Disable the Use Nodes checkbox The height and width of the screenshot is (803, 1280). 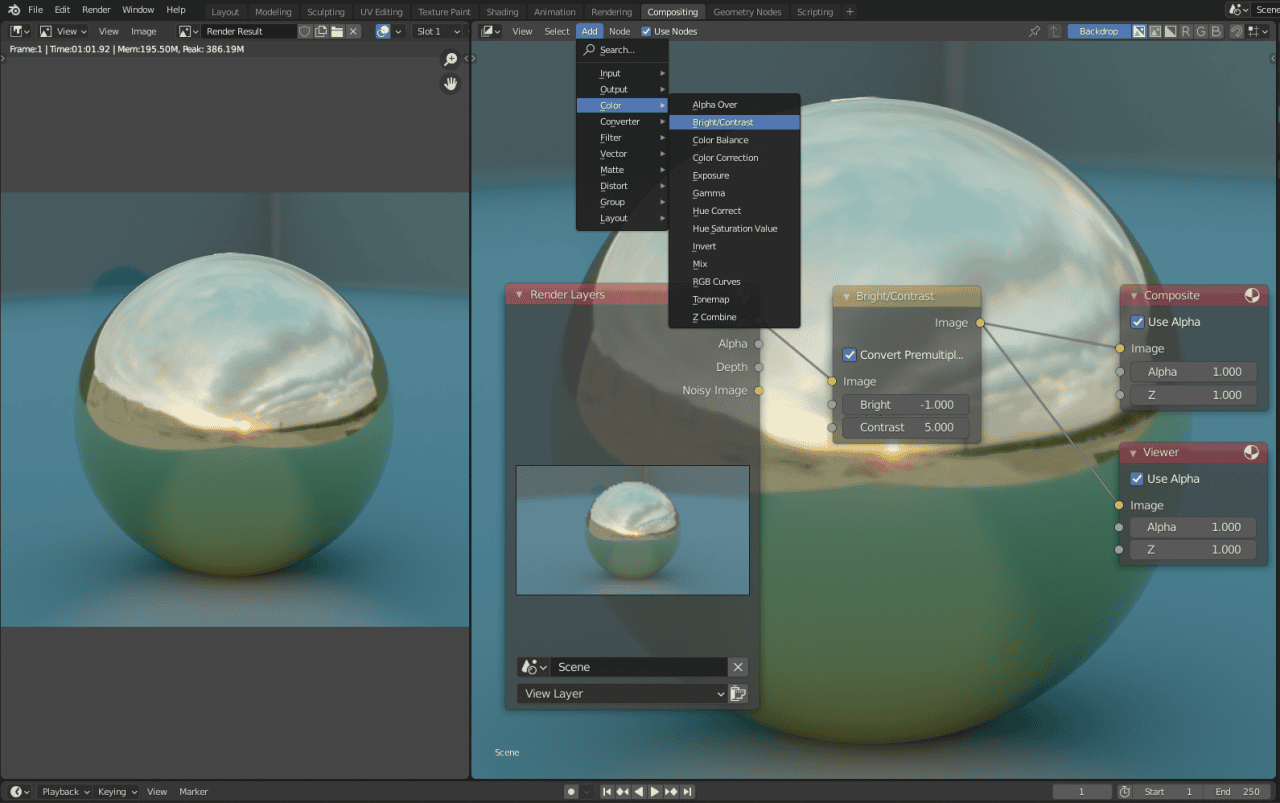pyautogui.click(x=646, y=31)
